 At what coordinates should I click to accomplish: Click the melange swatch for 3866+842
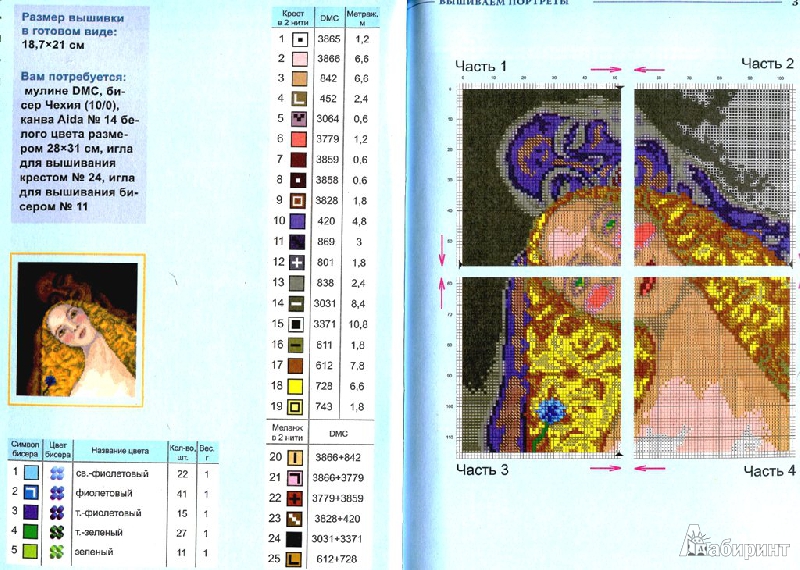click(x=295, y=458)
